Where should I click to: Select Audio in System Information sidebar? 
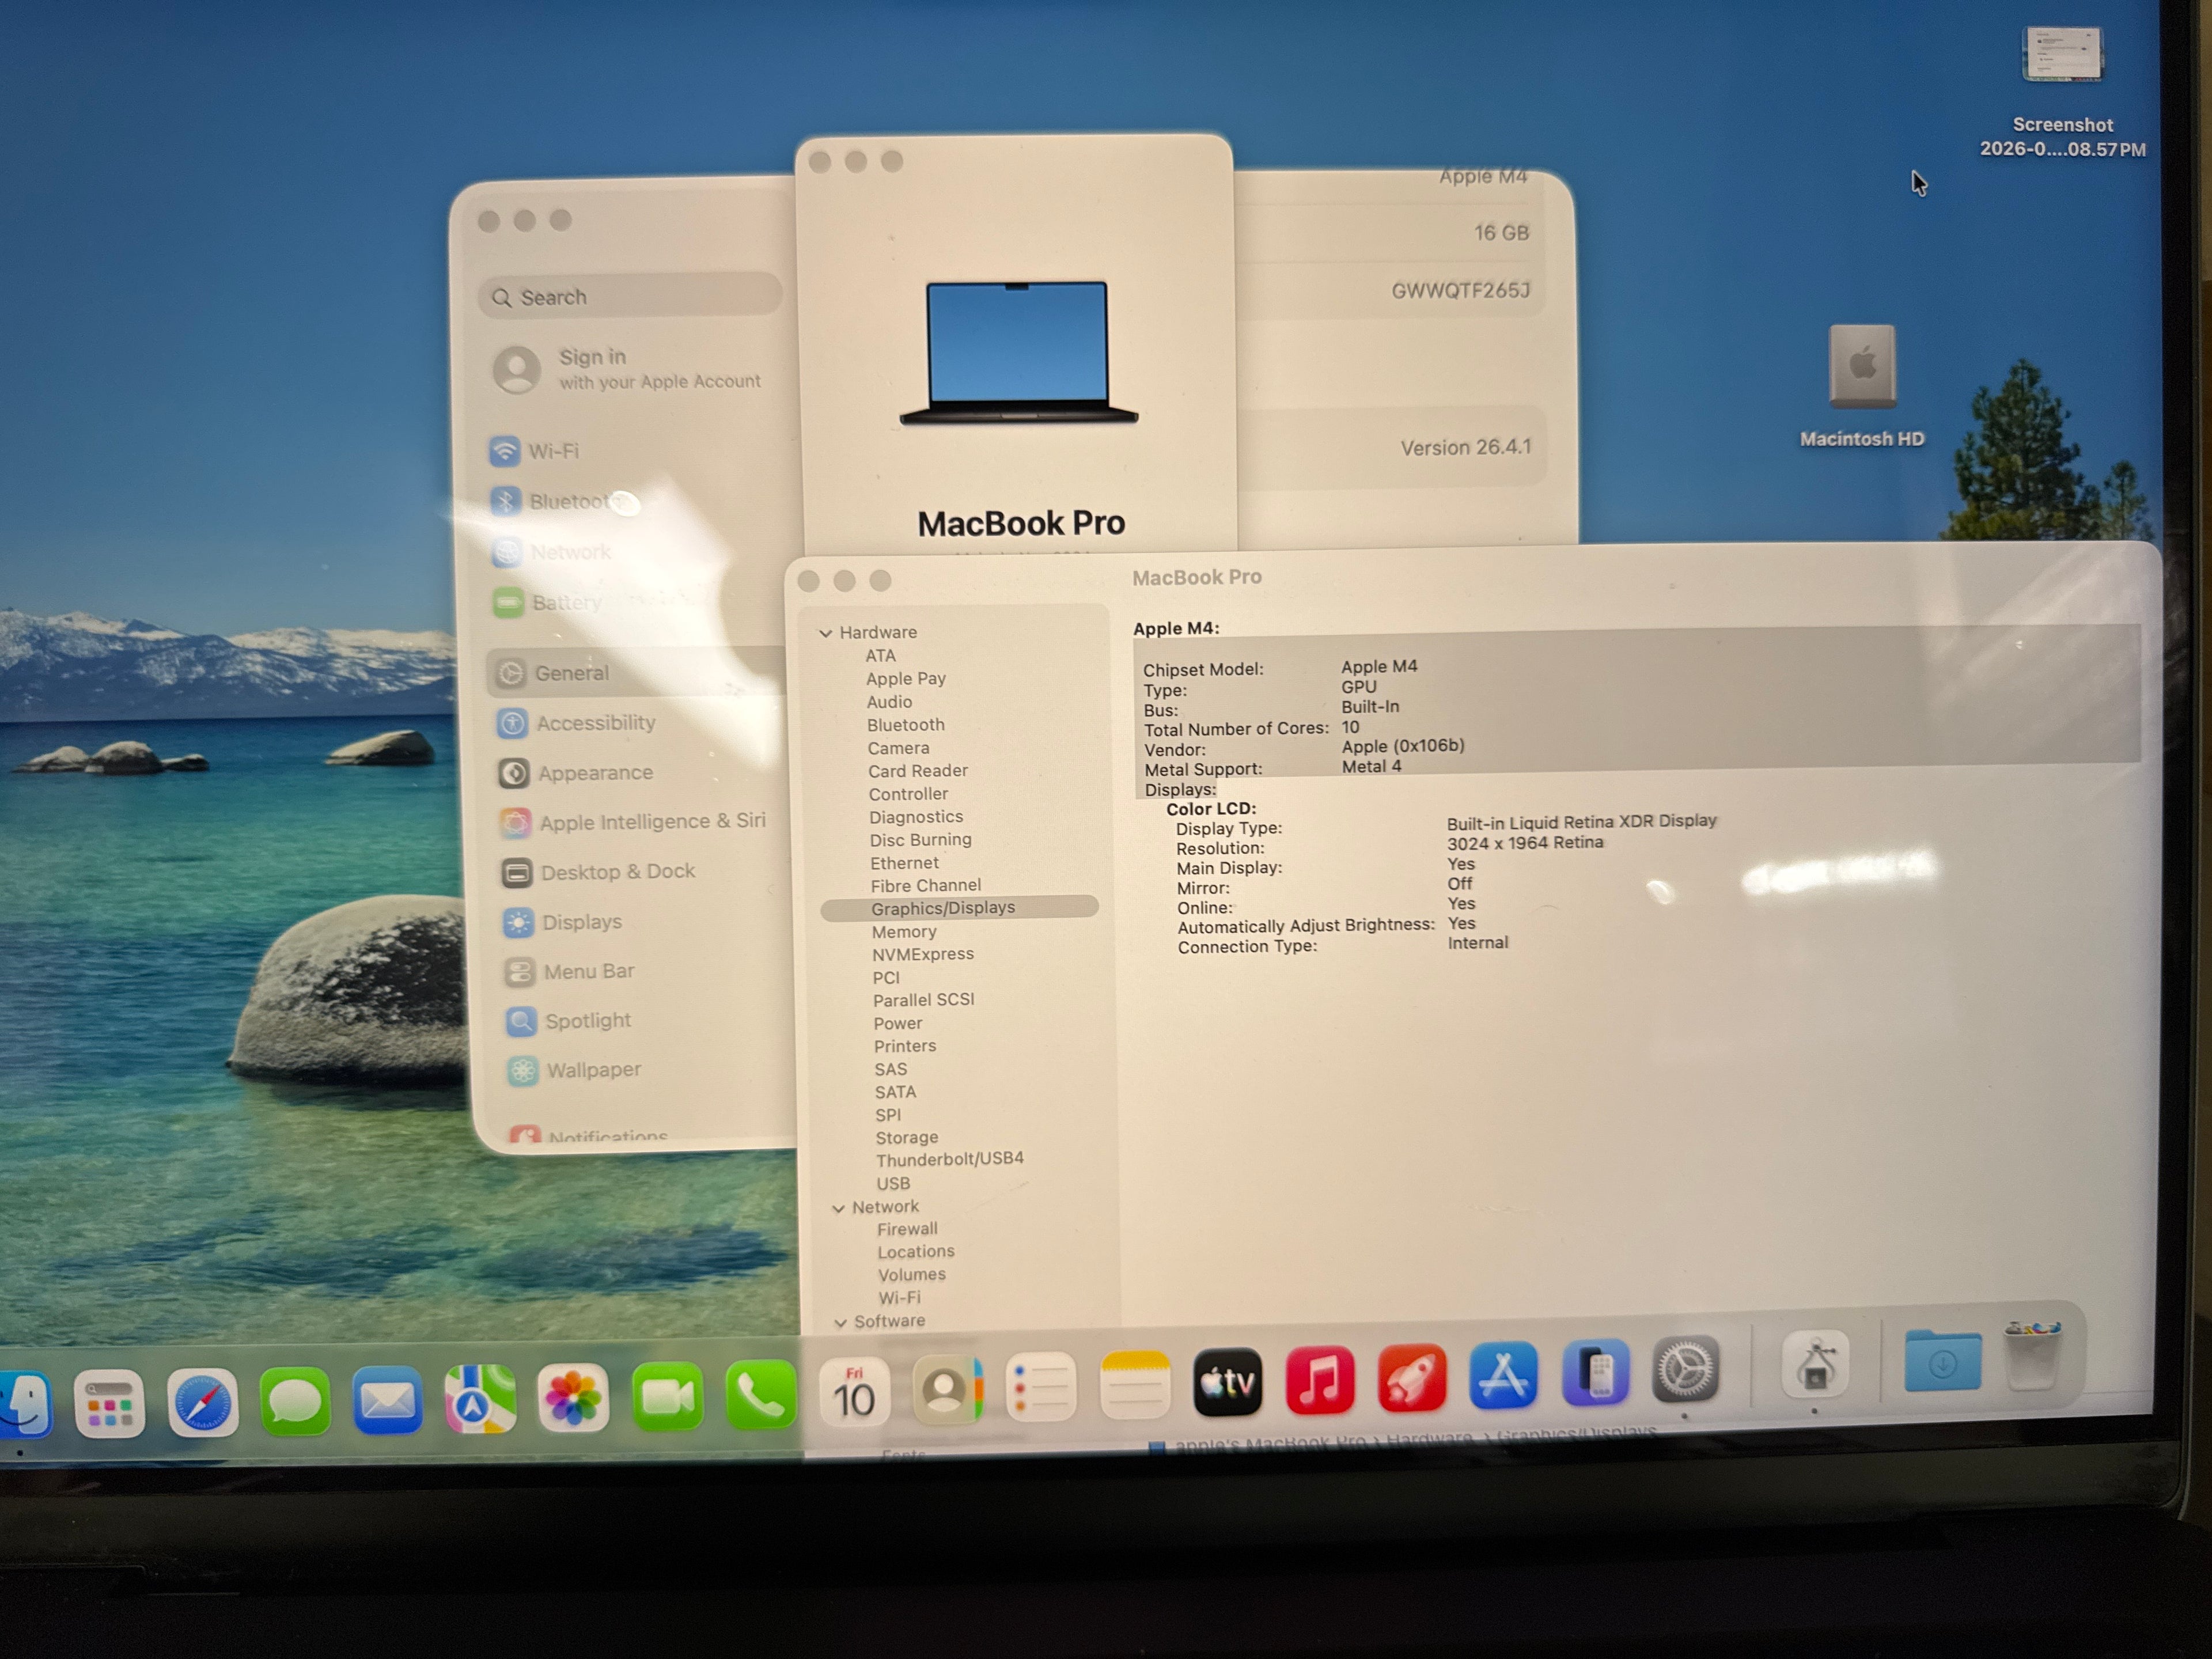tap(889, 702)
